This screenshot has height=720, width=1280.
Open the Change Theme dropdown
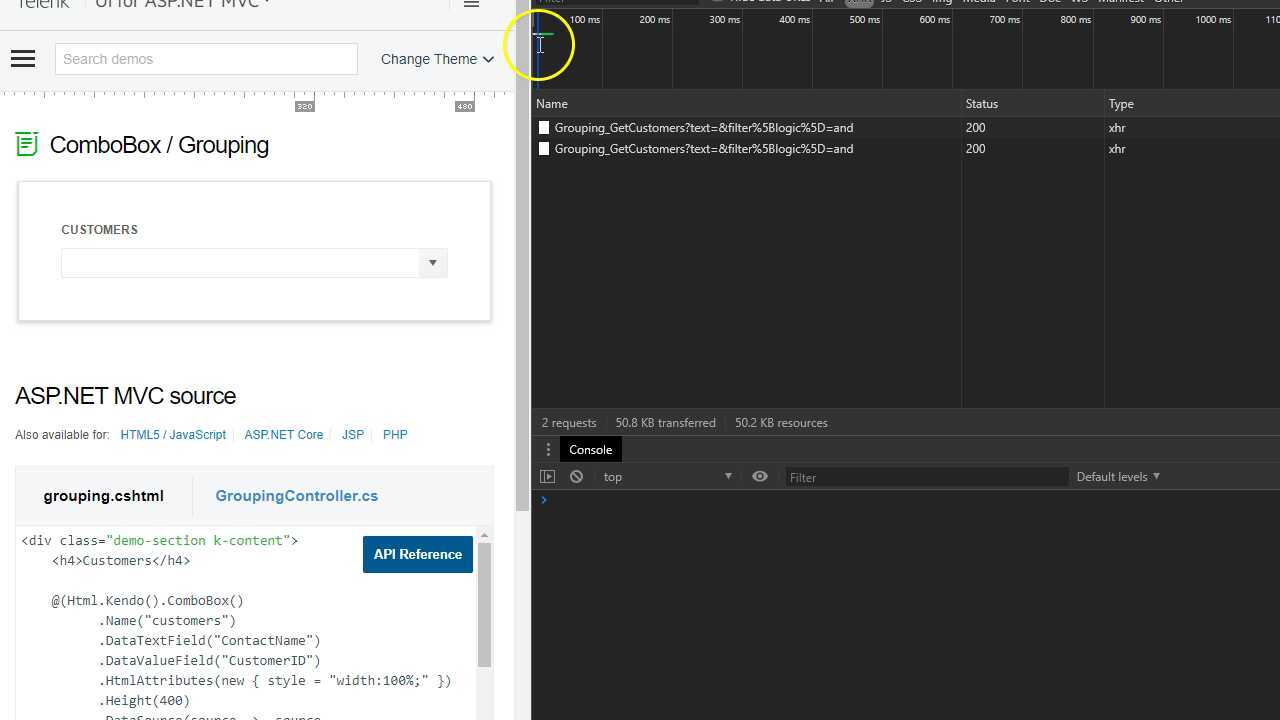tap(437, 59)
